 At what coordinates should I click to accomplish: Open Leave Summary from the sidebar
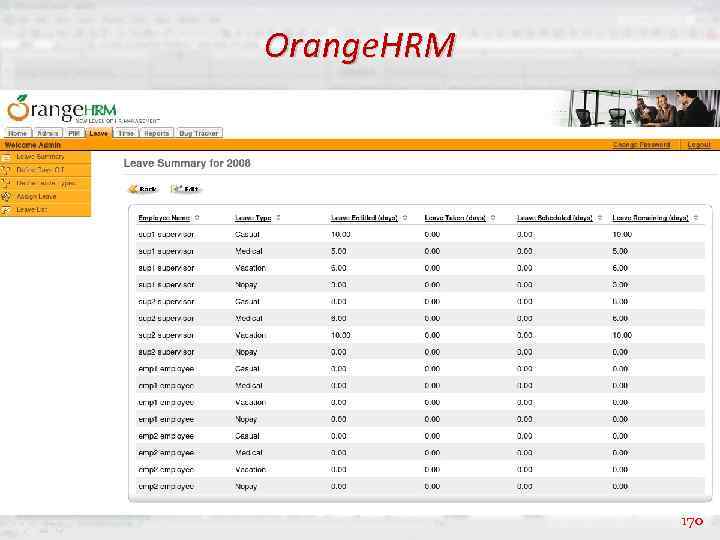pyautogui.click(x=40, y=157)
